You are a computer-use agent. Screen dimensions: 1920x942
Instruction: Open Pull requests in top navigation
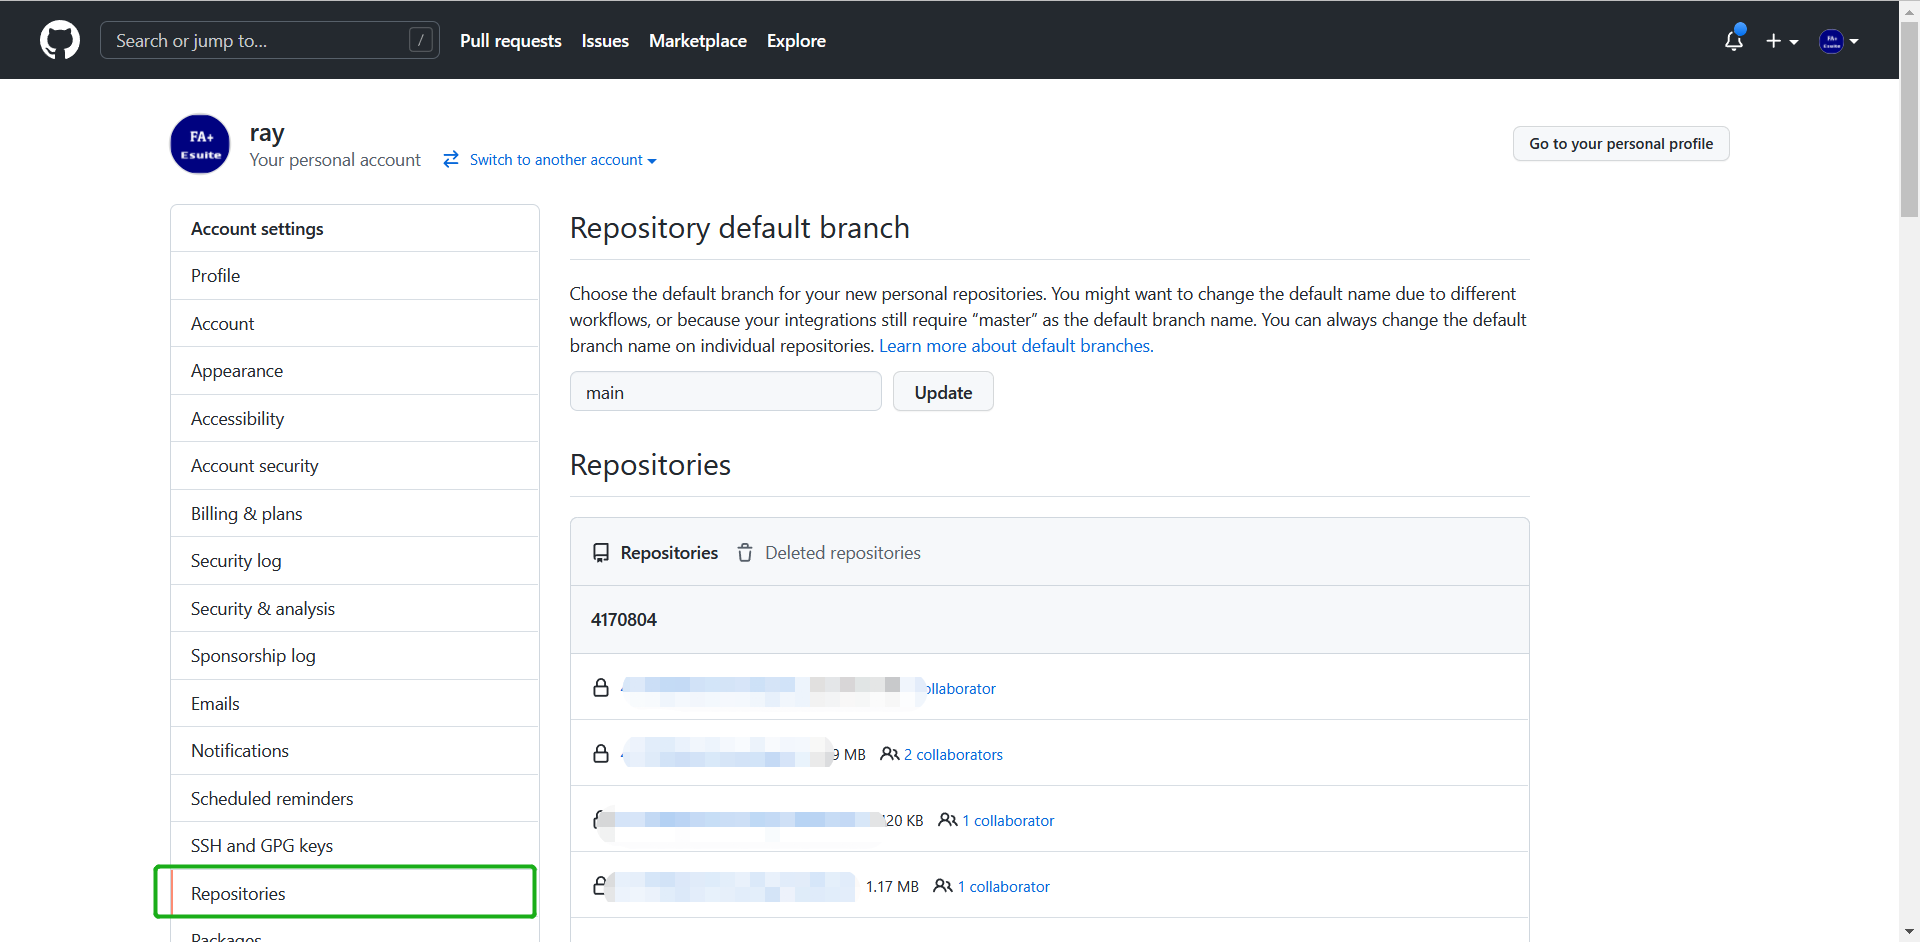point(511,41)
